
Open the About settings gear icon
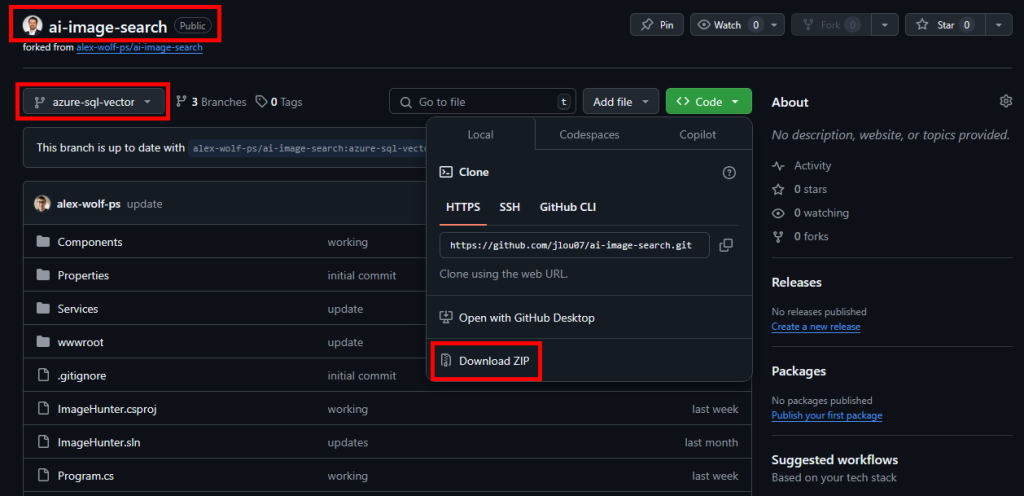[x=1006, y=101]
